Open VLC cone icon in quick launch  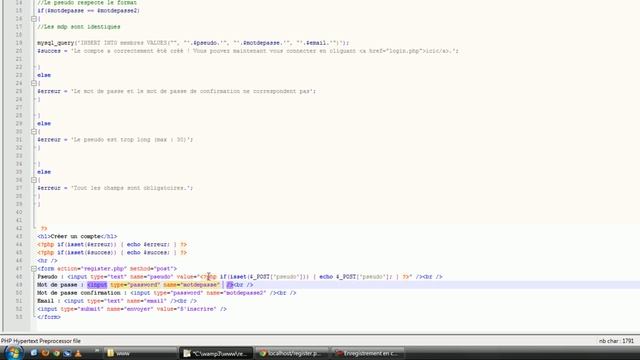click(x=78, y=353)
